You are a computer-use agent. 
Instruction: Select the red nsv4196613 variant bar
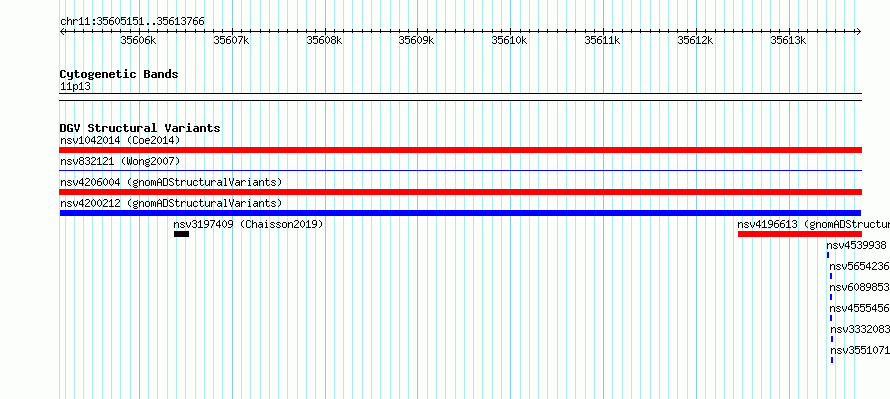[800, 234]
